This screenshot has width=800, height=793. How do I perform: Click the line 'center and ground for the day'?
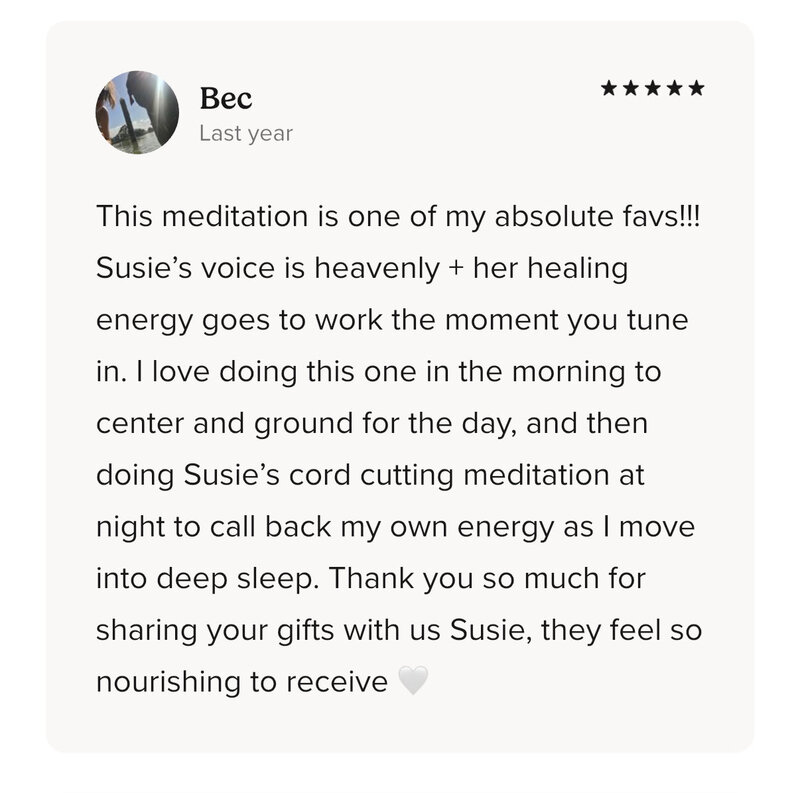[304, 424]
